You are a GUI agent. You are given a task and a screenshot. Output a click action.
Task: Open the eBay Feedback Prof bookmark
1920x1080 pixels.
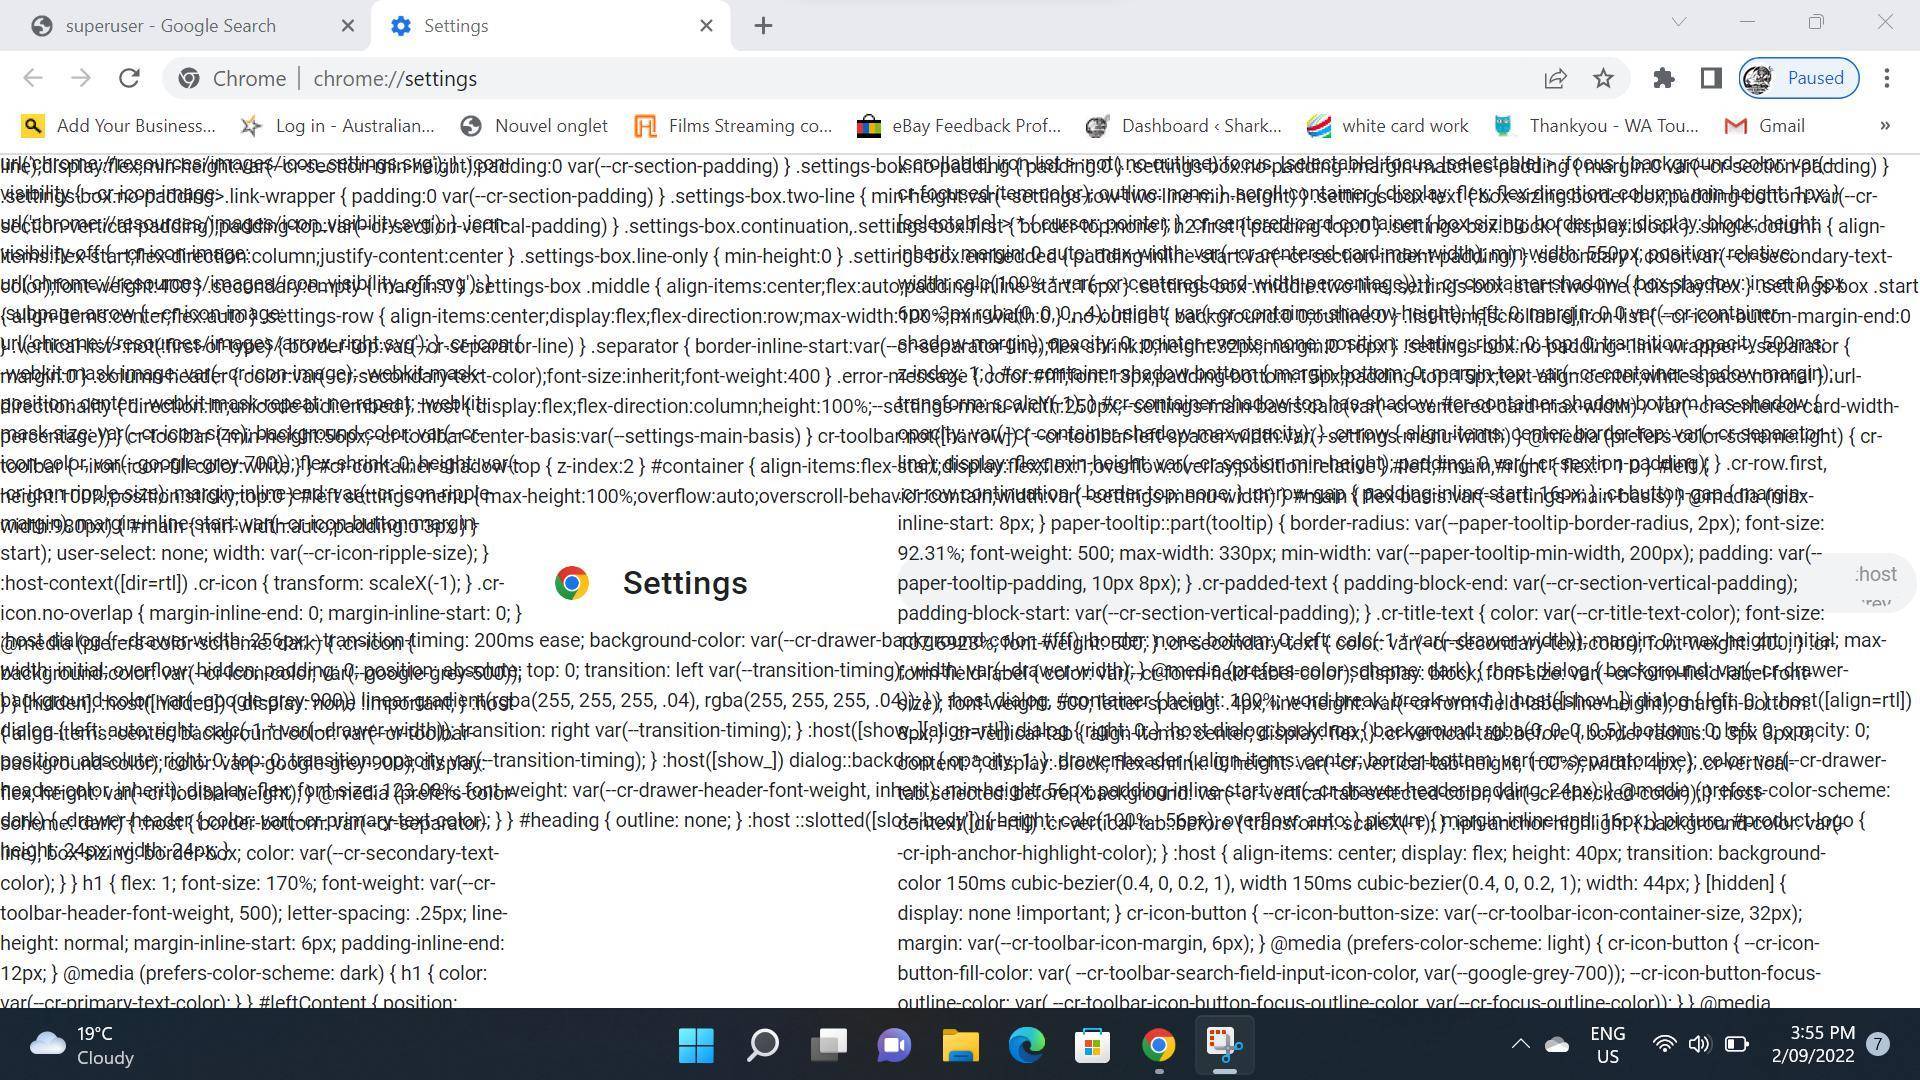[959, 126]
